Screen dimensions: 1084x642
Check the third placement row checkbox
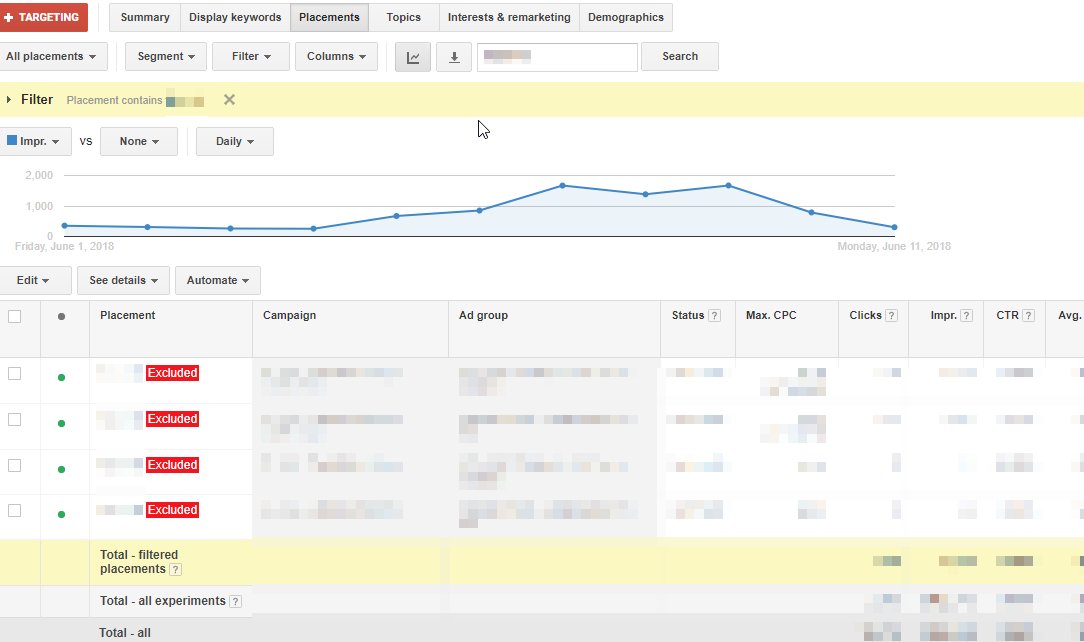coord(15,466)
